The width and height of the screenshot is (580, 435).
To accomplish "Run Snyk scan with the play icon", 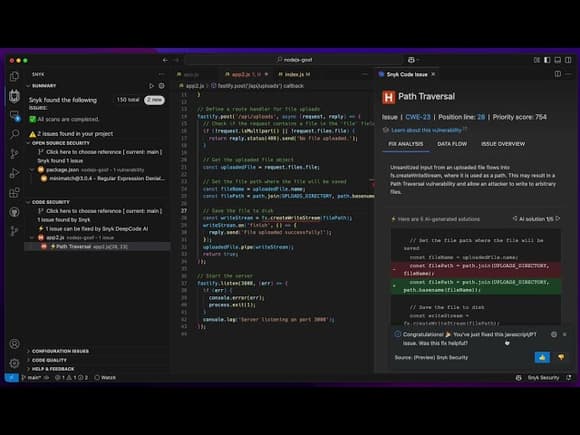I will pyautogui.click(x=151, y=86).
